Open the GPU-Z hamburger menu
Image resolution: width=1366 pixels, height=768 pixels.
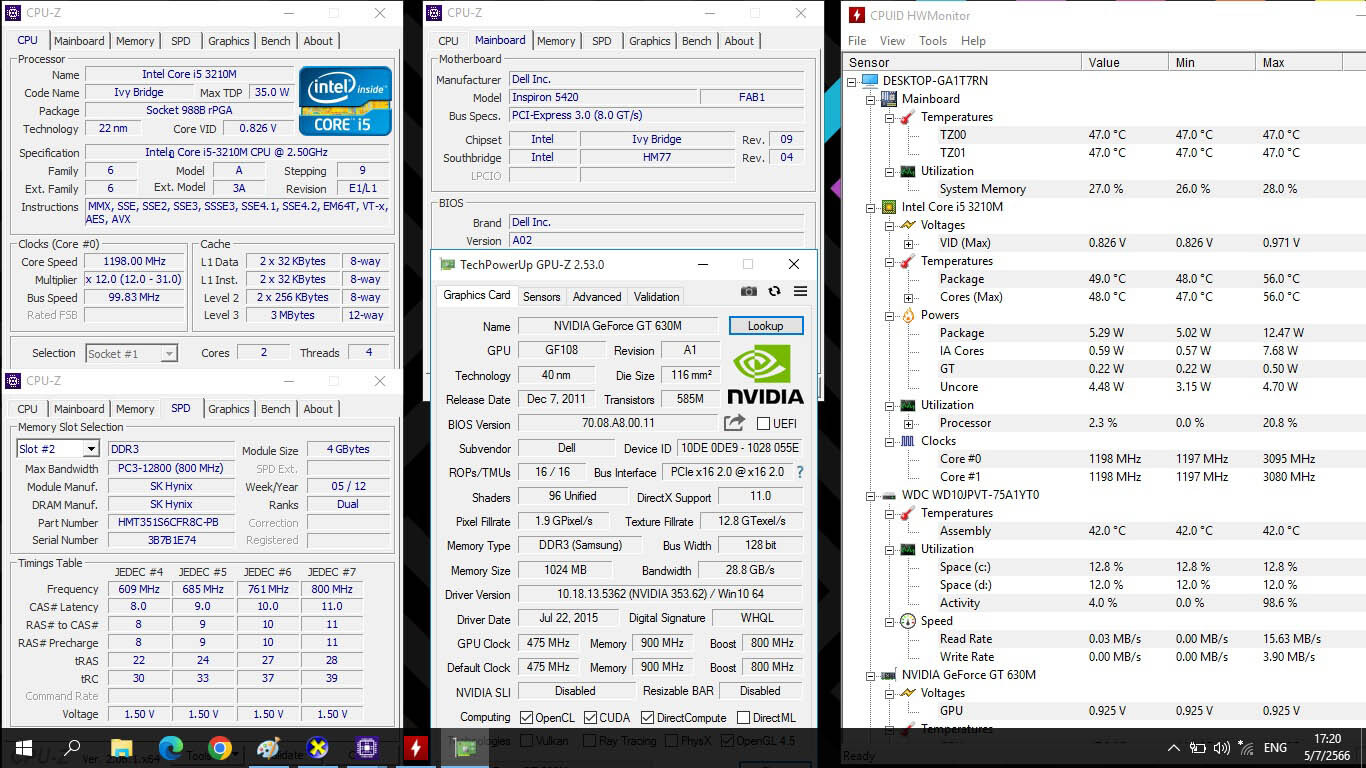click(800, 291)
